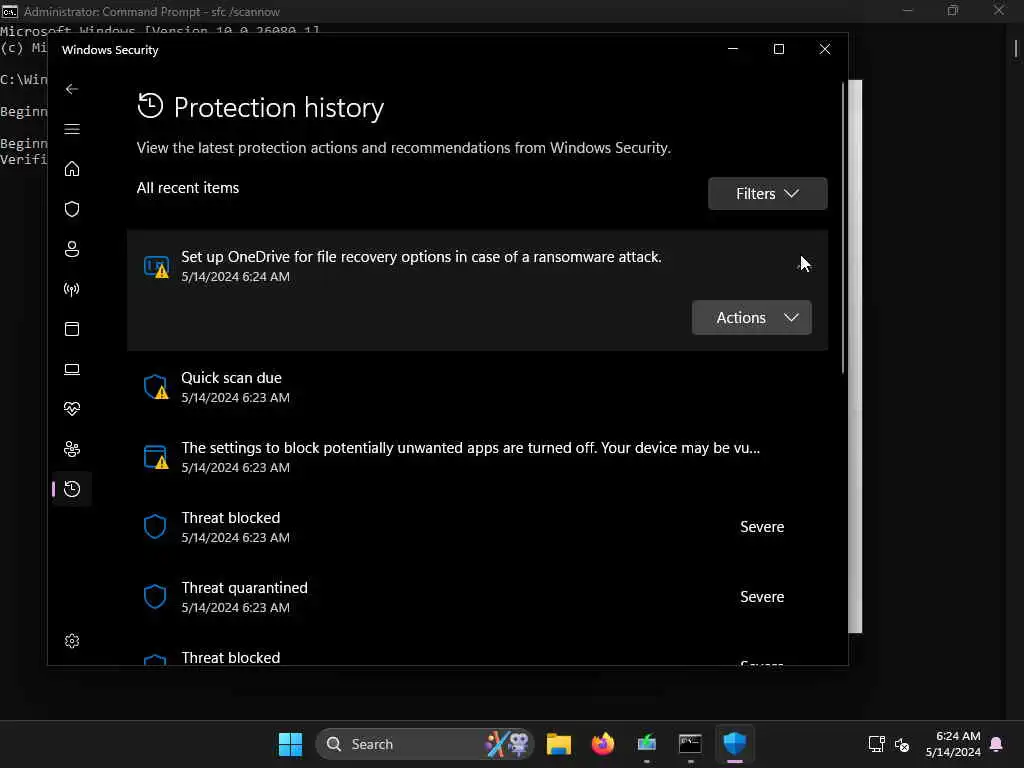Screen dimensions: 1024x768
Task: Click the taskbar Search box
Action: click(x=424, y=744)
